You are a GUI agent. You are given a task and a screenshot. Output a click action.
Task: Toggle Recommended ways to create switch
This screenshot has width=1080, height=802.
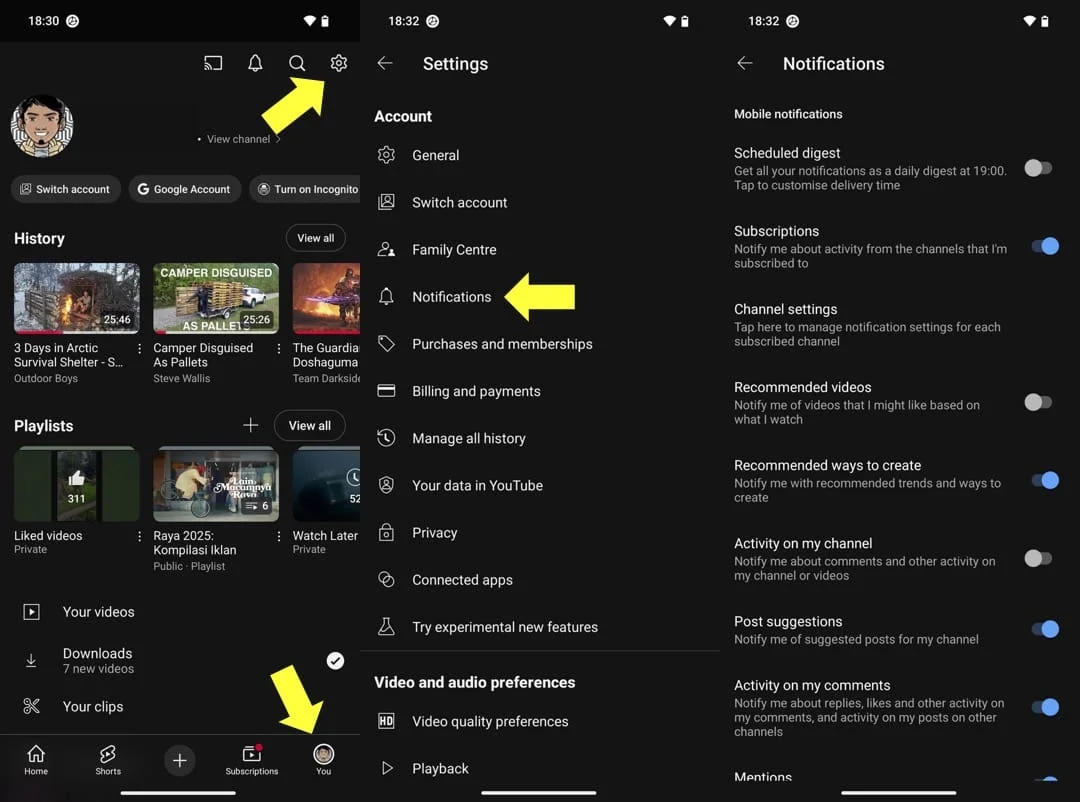pos(1045,480)
